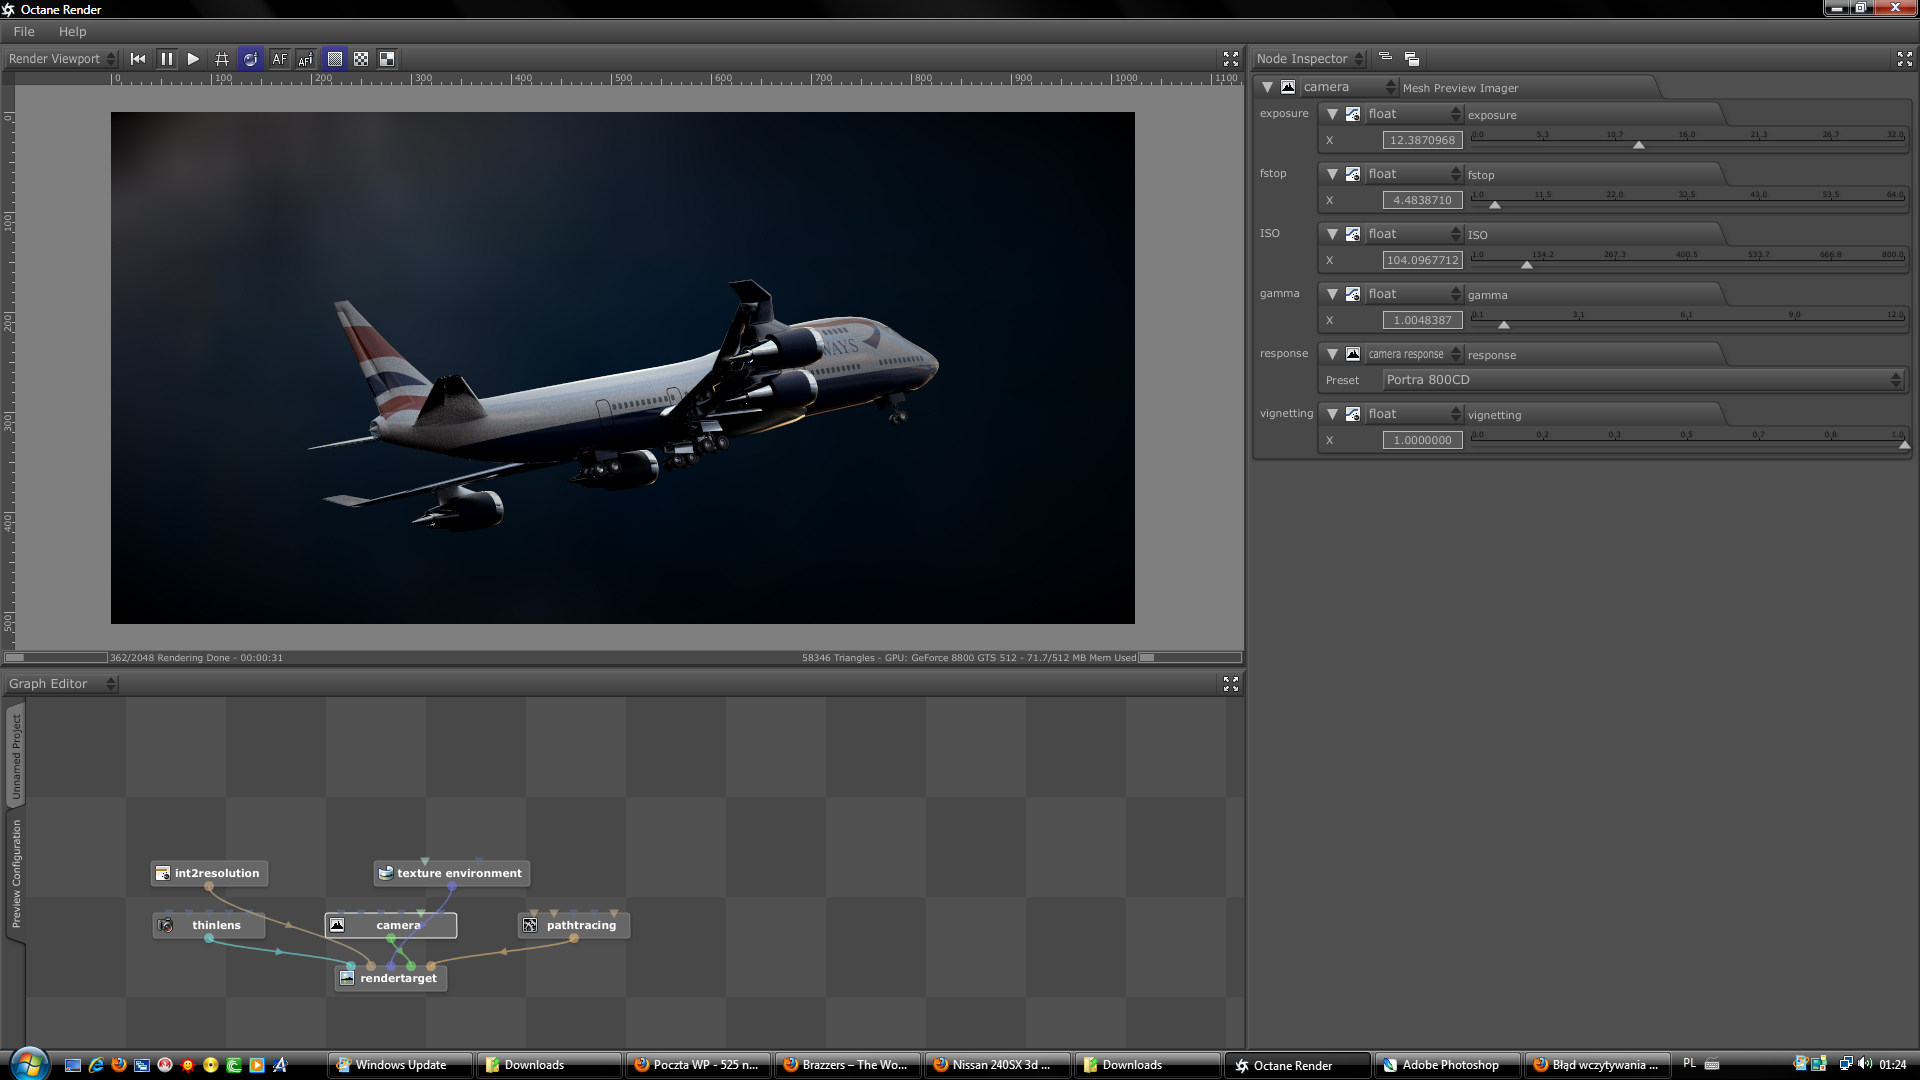The height and width of the screenshot is (1080, 1920).
Task: Click the stacked windows icon in Node Inspector
Action: pos(1412,59)
